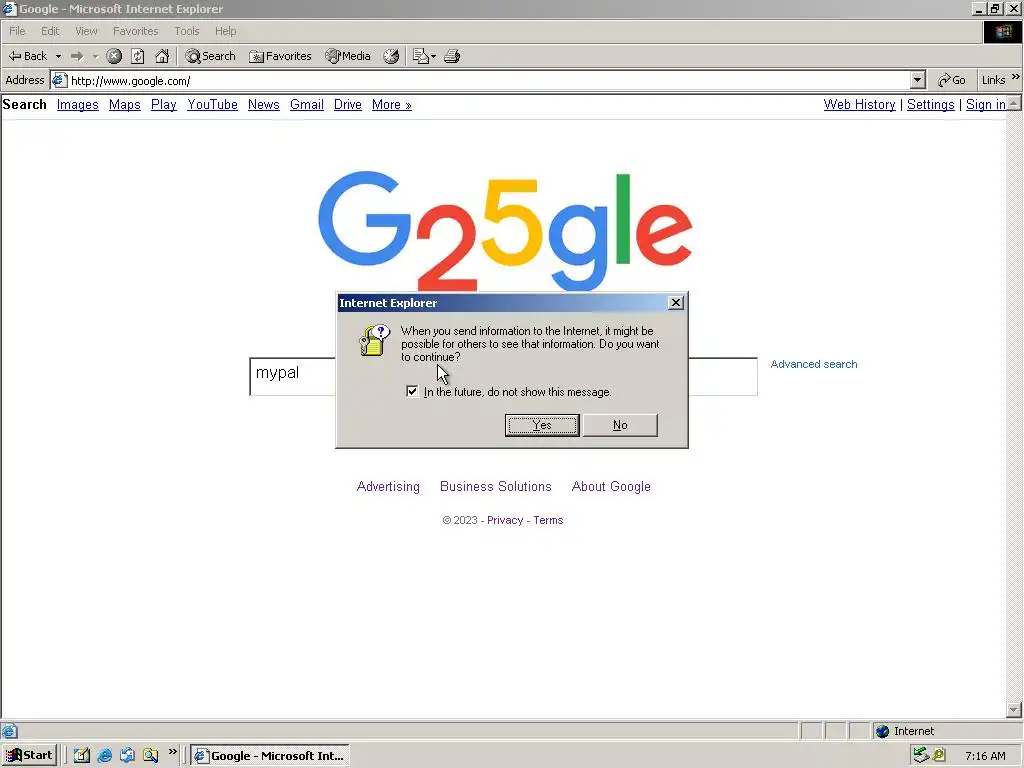Open the File menu
The height and width of the screenshot is (768, 1024).
point(17,31)
